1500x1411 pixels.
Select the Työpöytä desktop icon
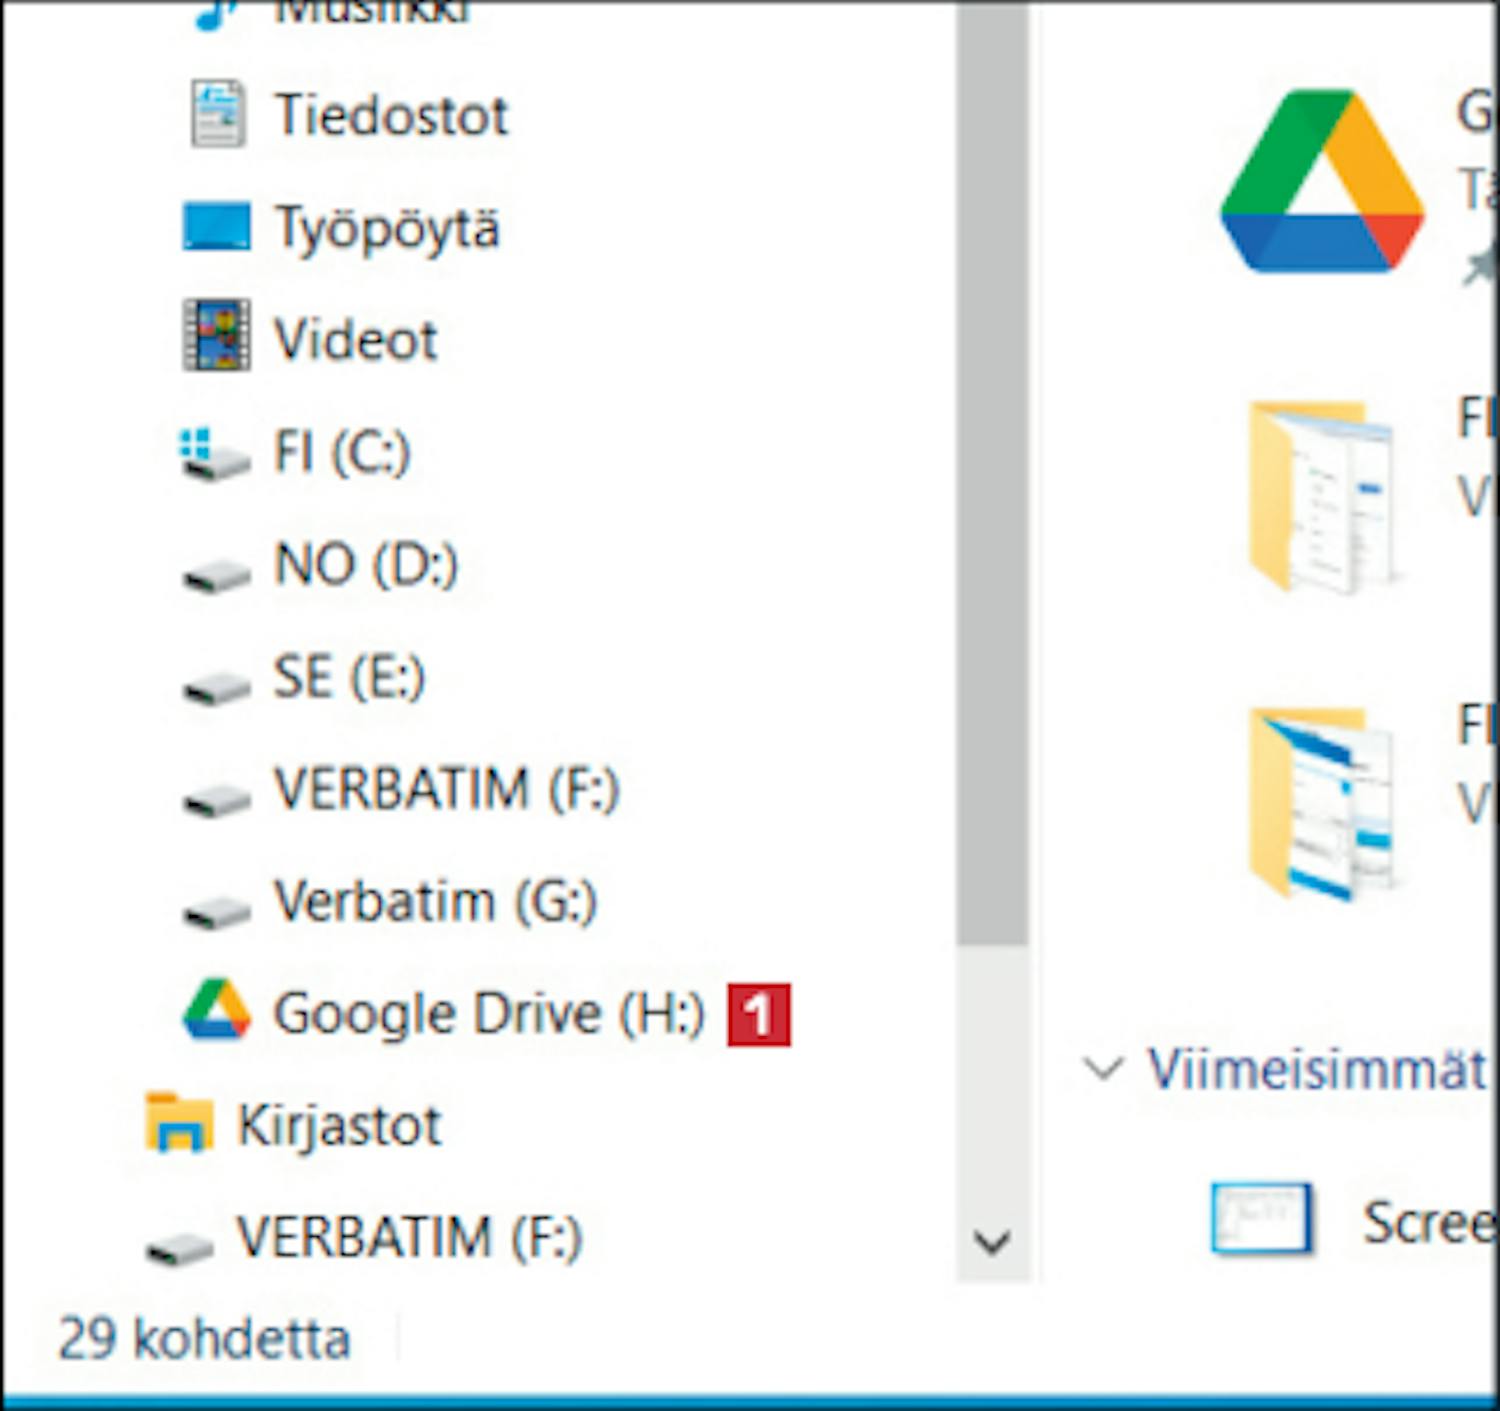click(216, 226)
